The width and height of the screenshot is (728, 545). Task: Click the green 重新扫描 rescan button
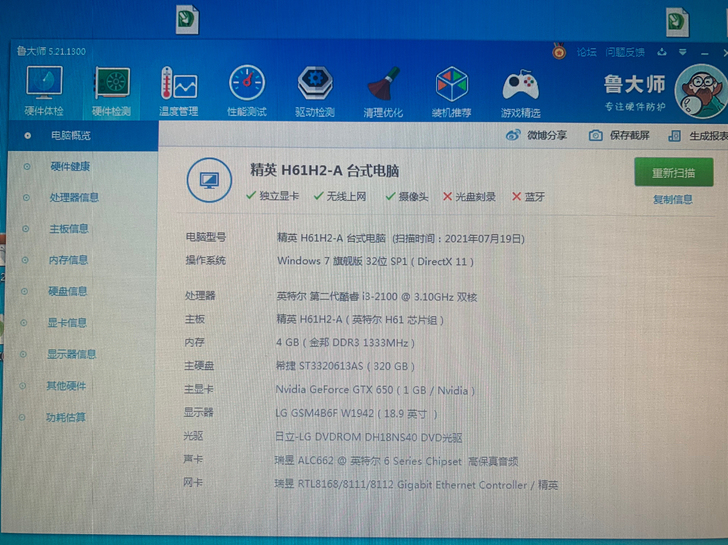click(674, 172)
